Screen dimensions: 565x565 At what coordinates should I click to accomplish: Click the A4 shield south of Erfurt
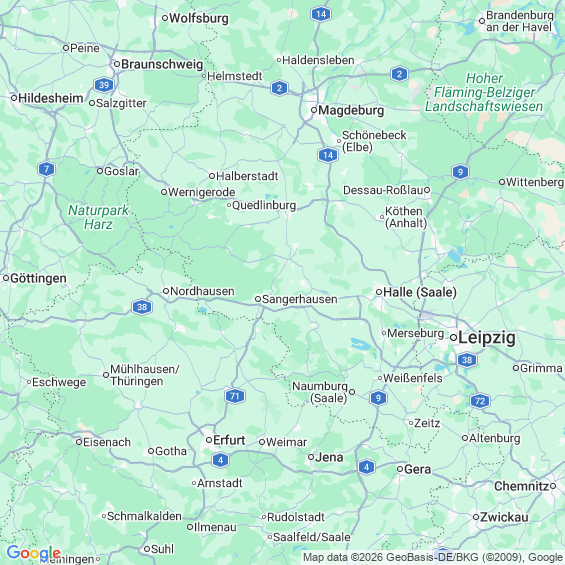tap(220, 460)
